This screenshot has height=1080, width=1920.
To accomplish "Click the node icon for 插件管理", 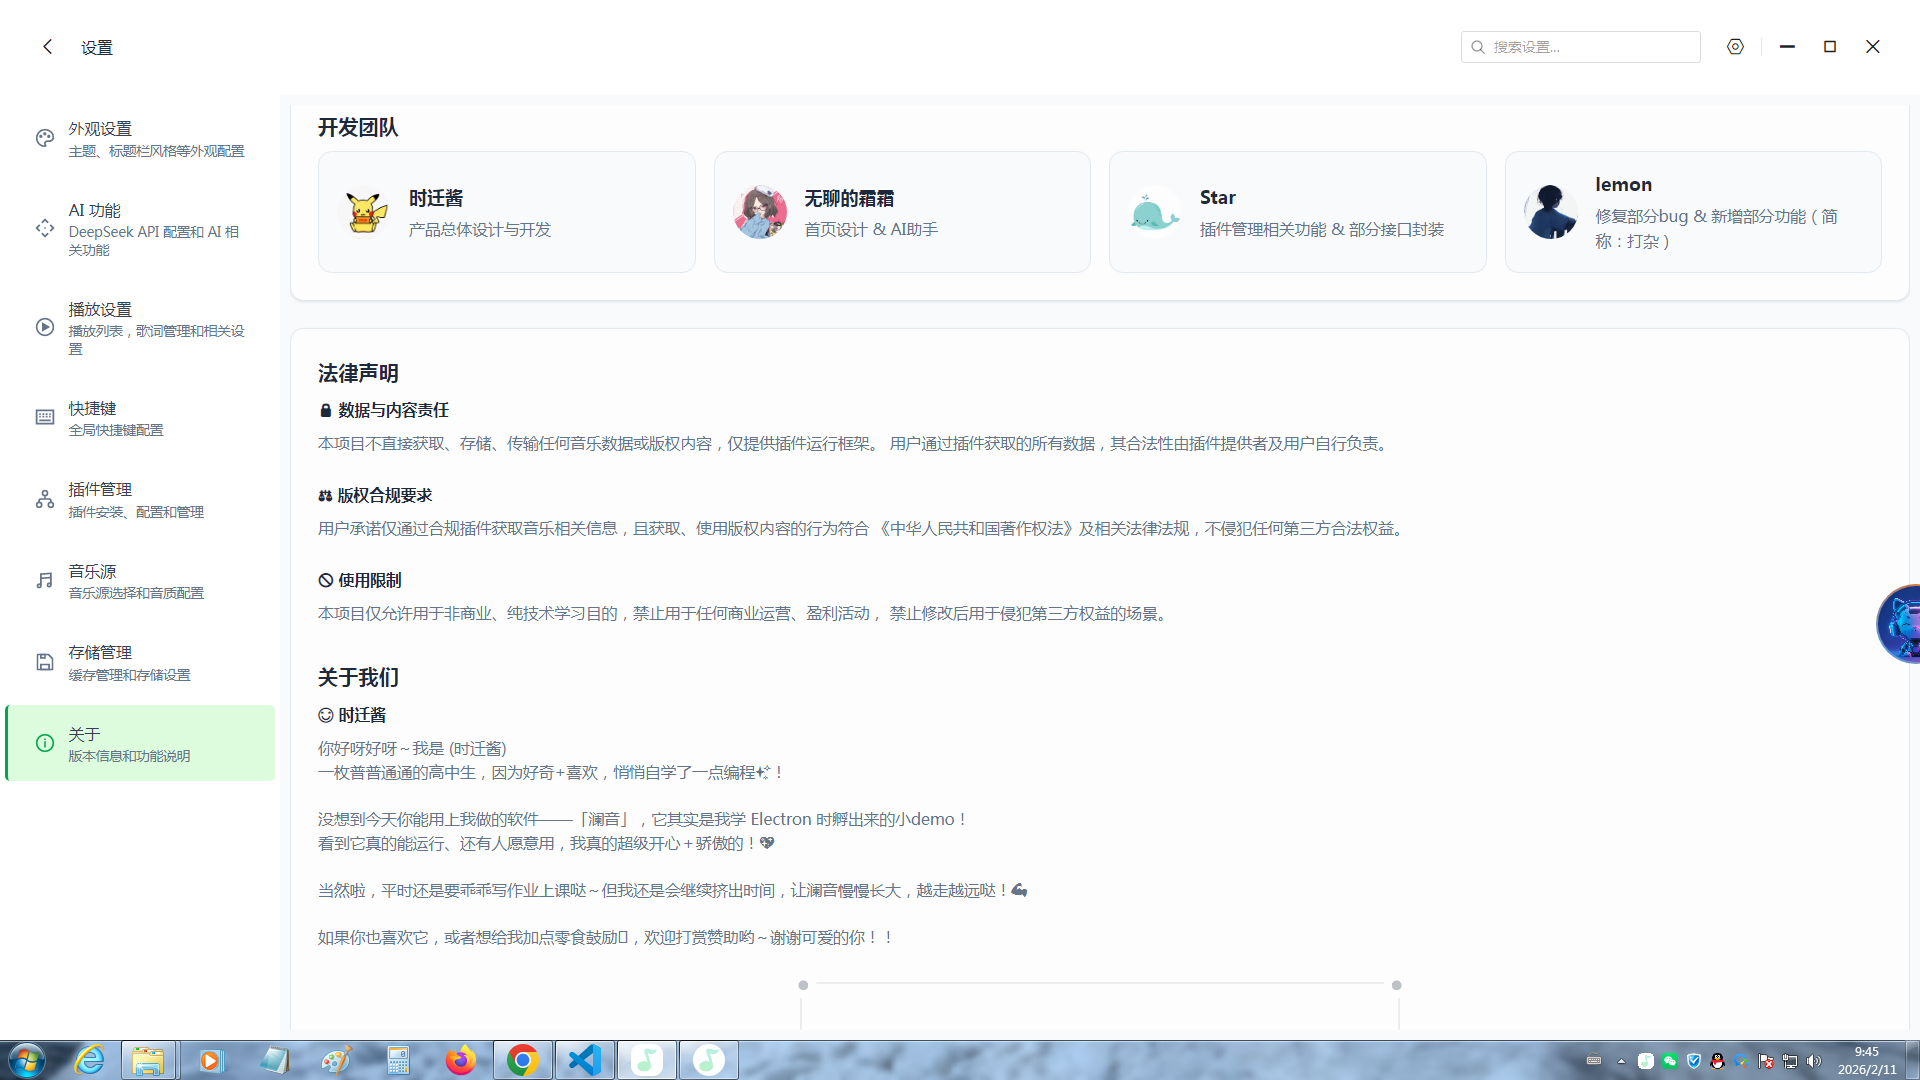I will (45, 499).
